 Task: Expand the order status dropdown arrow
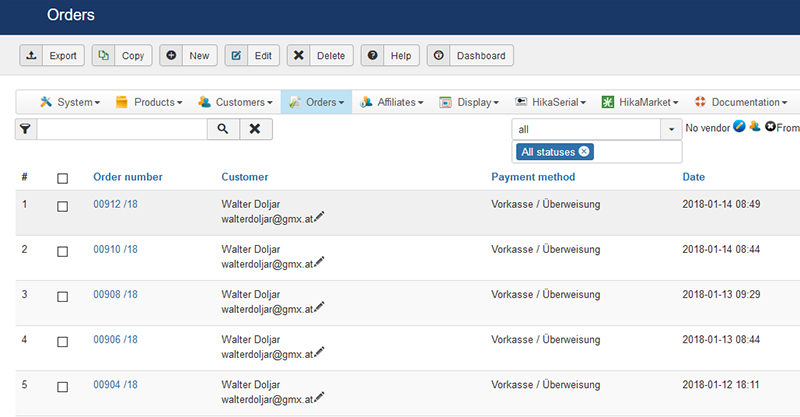(x=670, y=129)
